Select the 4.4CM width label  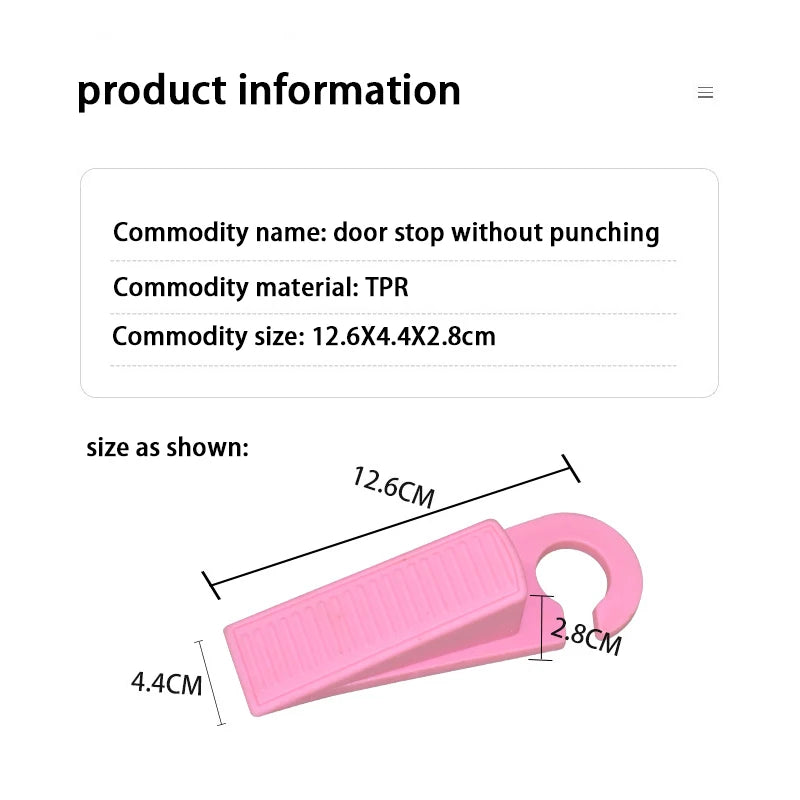[x=166, y=684]
